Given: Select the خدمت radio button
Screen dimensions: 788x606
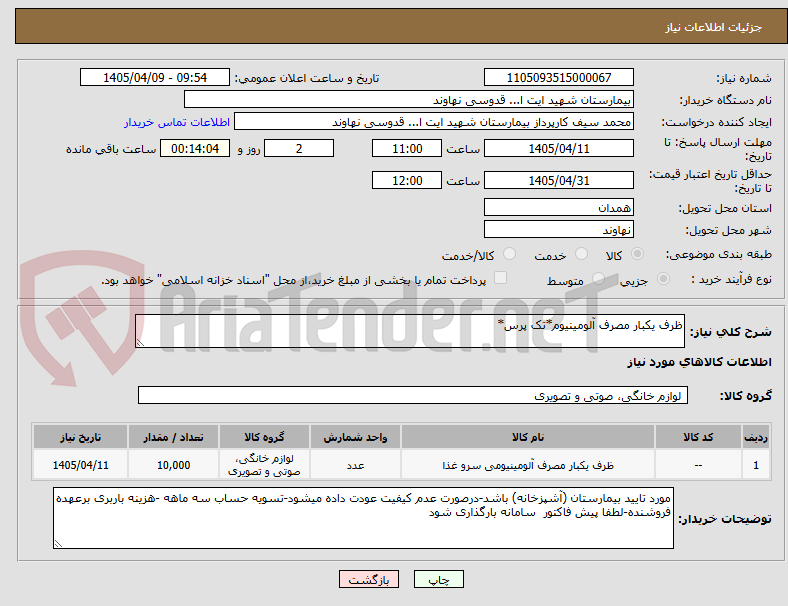Looking at the screenshot, I should 581,254.
